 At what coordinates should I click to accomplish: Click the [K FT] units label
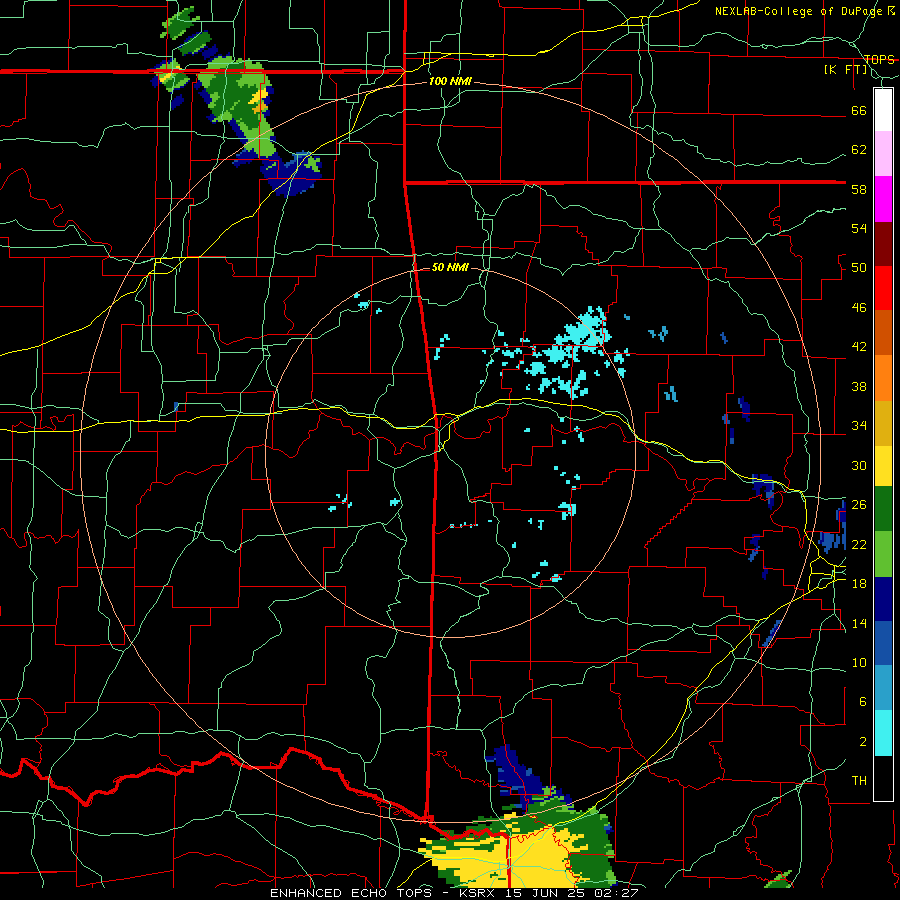[845, 69]
